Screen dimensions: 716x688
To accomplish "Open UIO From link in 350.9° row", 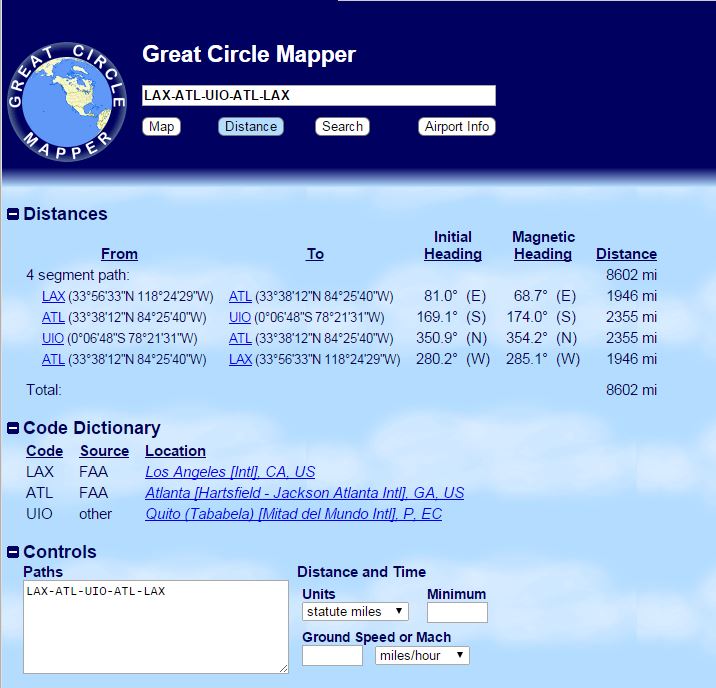I will point(53,338).
